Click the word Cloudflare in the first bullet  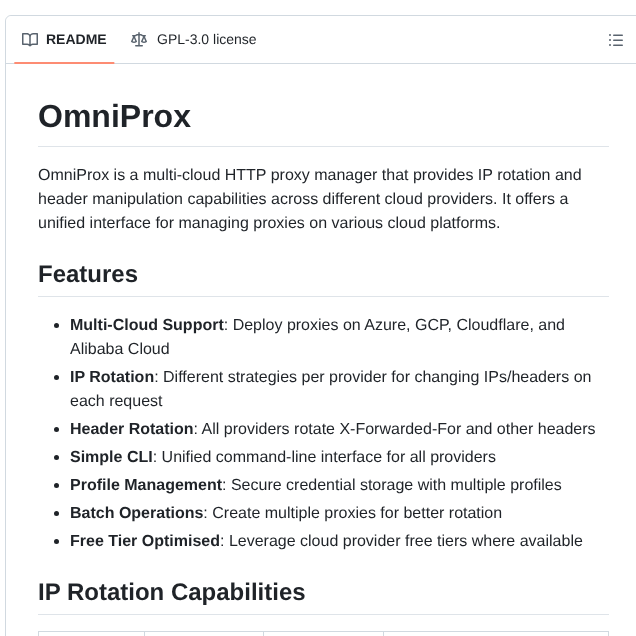coord(491,325)
